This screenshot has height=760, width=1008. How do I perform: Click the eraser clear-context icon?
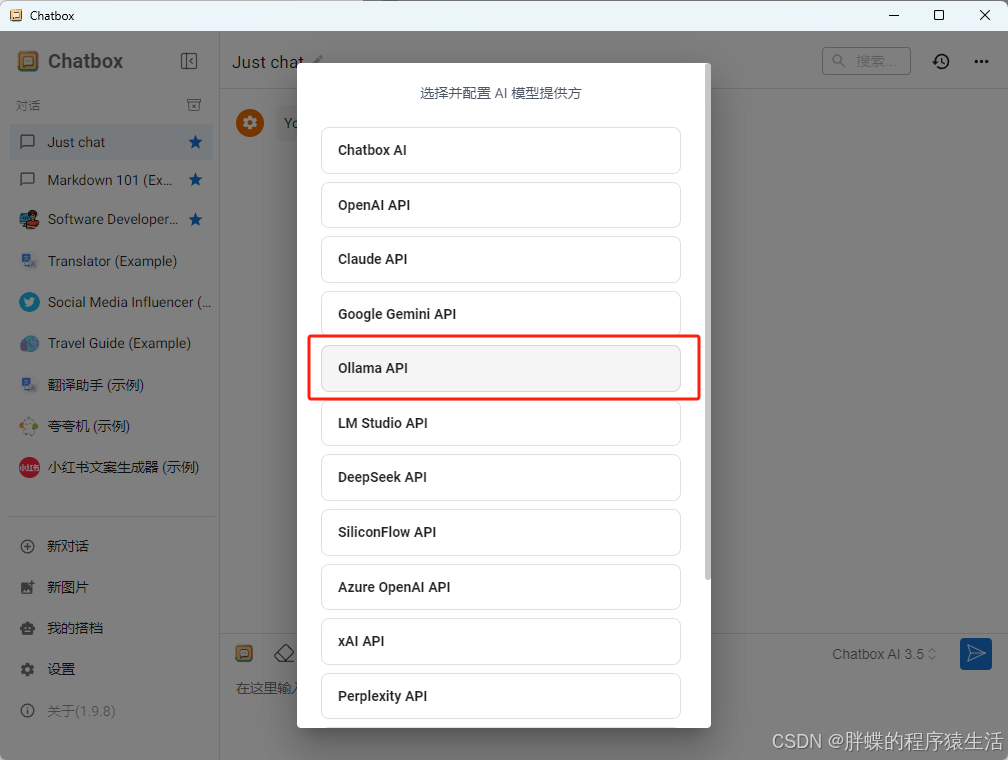284,654
